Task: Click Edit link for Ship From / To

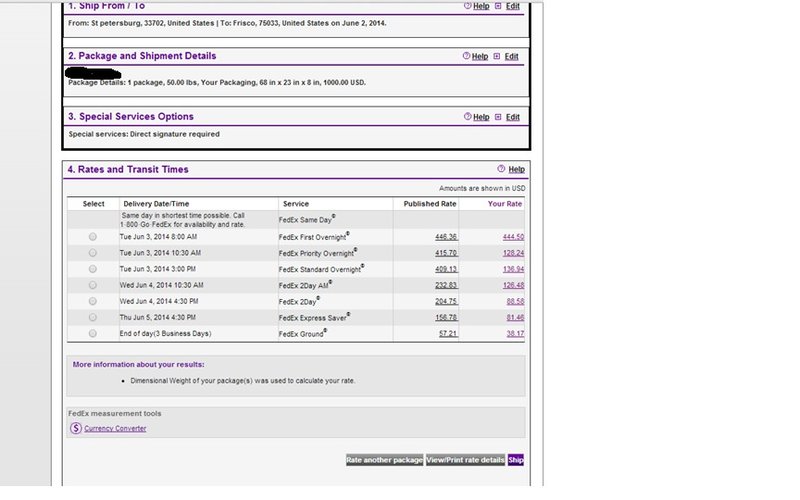Action: coord(513,6)
